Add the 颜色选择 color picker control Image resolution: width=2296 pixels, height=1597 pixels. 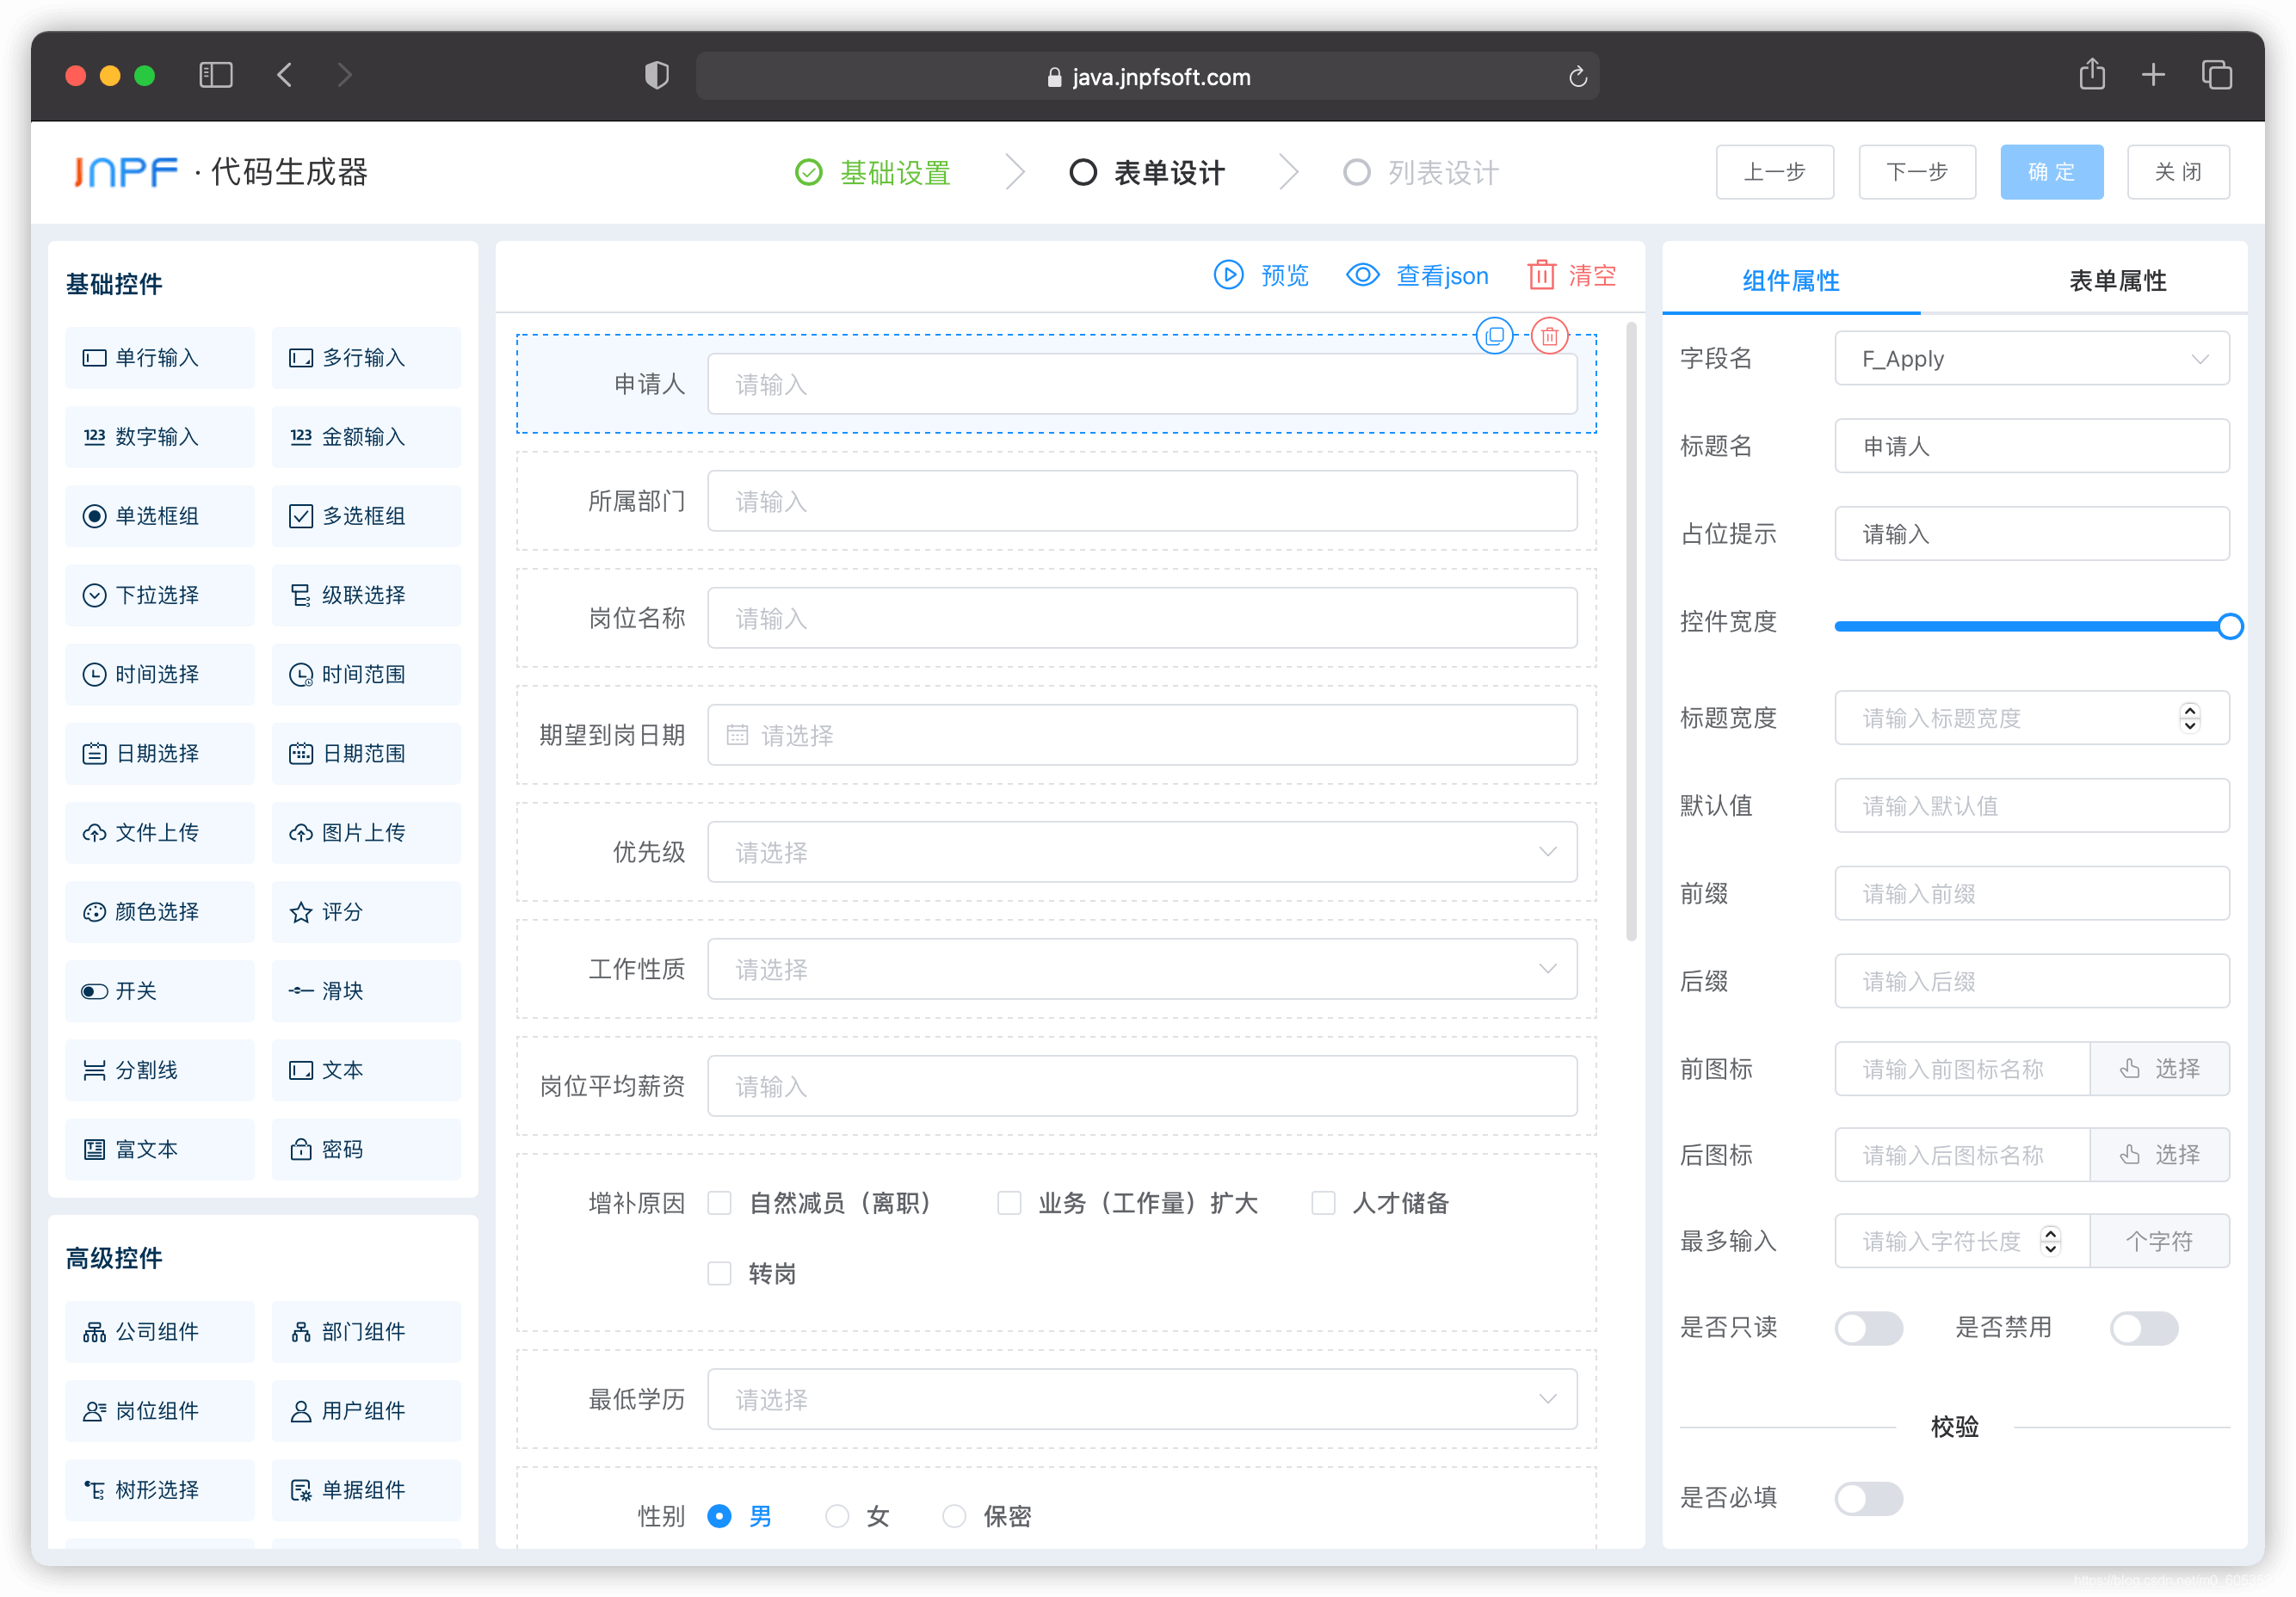160,911
